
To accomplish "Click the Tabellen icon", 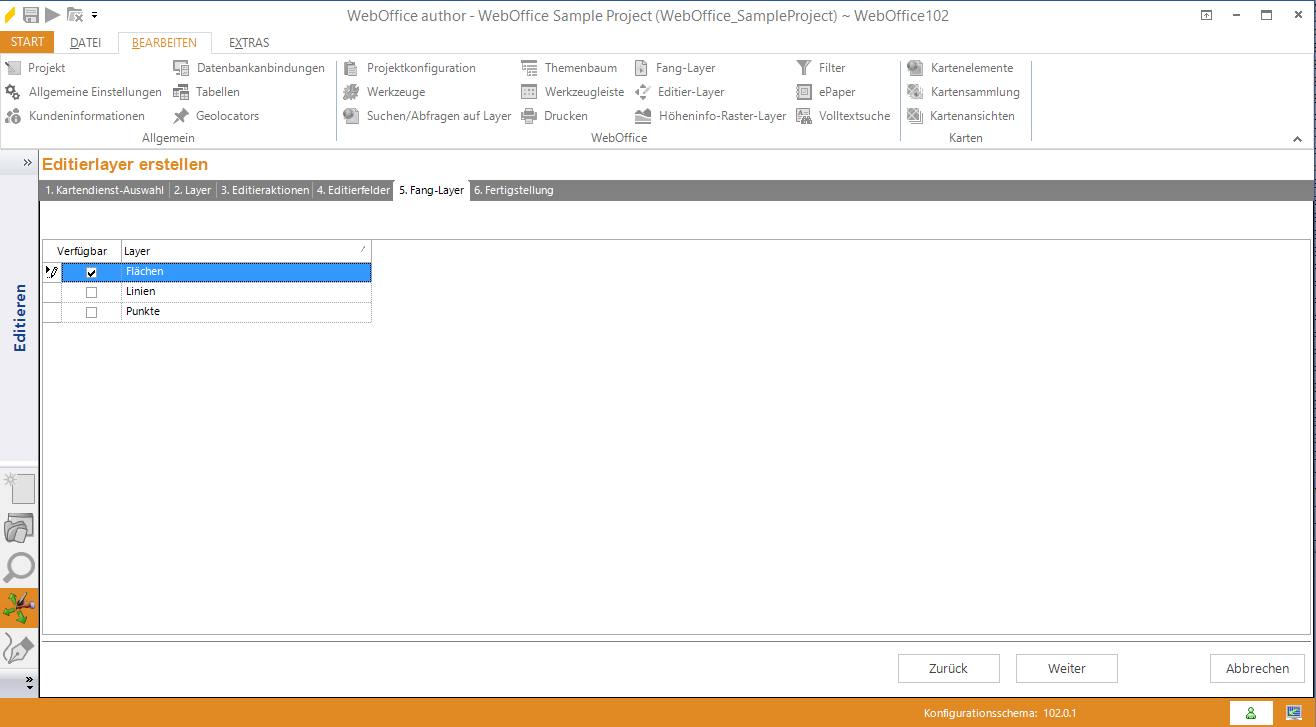I will click(x=181, y=92).
